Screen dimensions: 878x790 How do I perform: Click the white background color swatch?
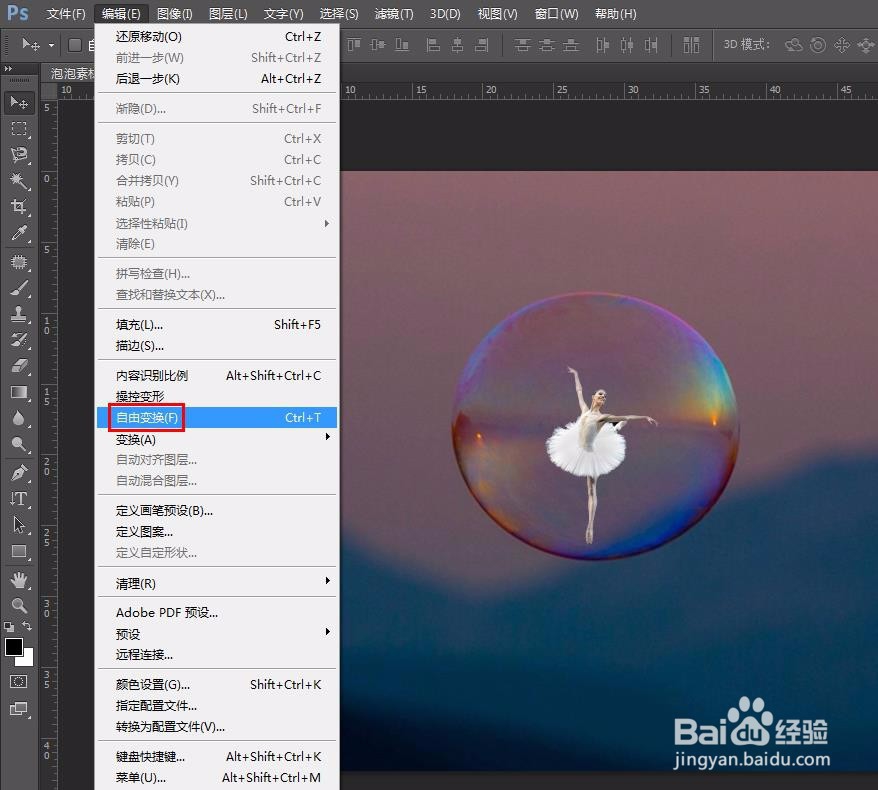[x=27, y=660]
